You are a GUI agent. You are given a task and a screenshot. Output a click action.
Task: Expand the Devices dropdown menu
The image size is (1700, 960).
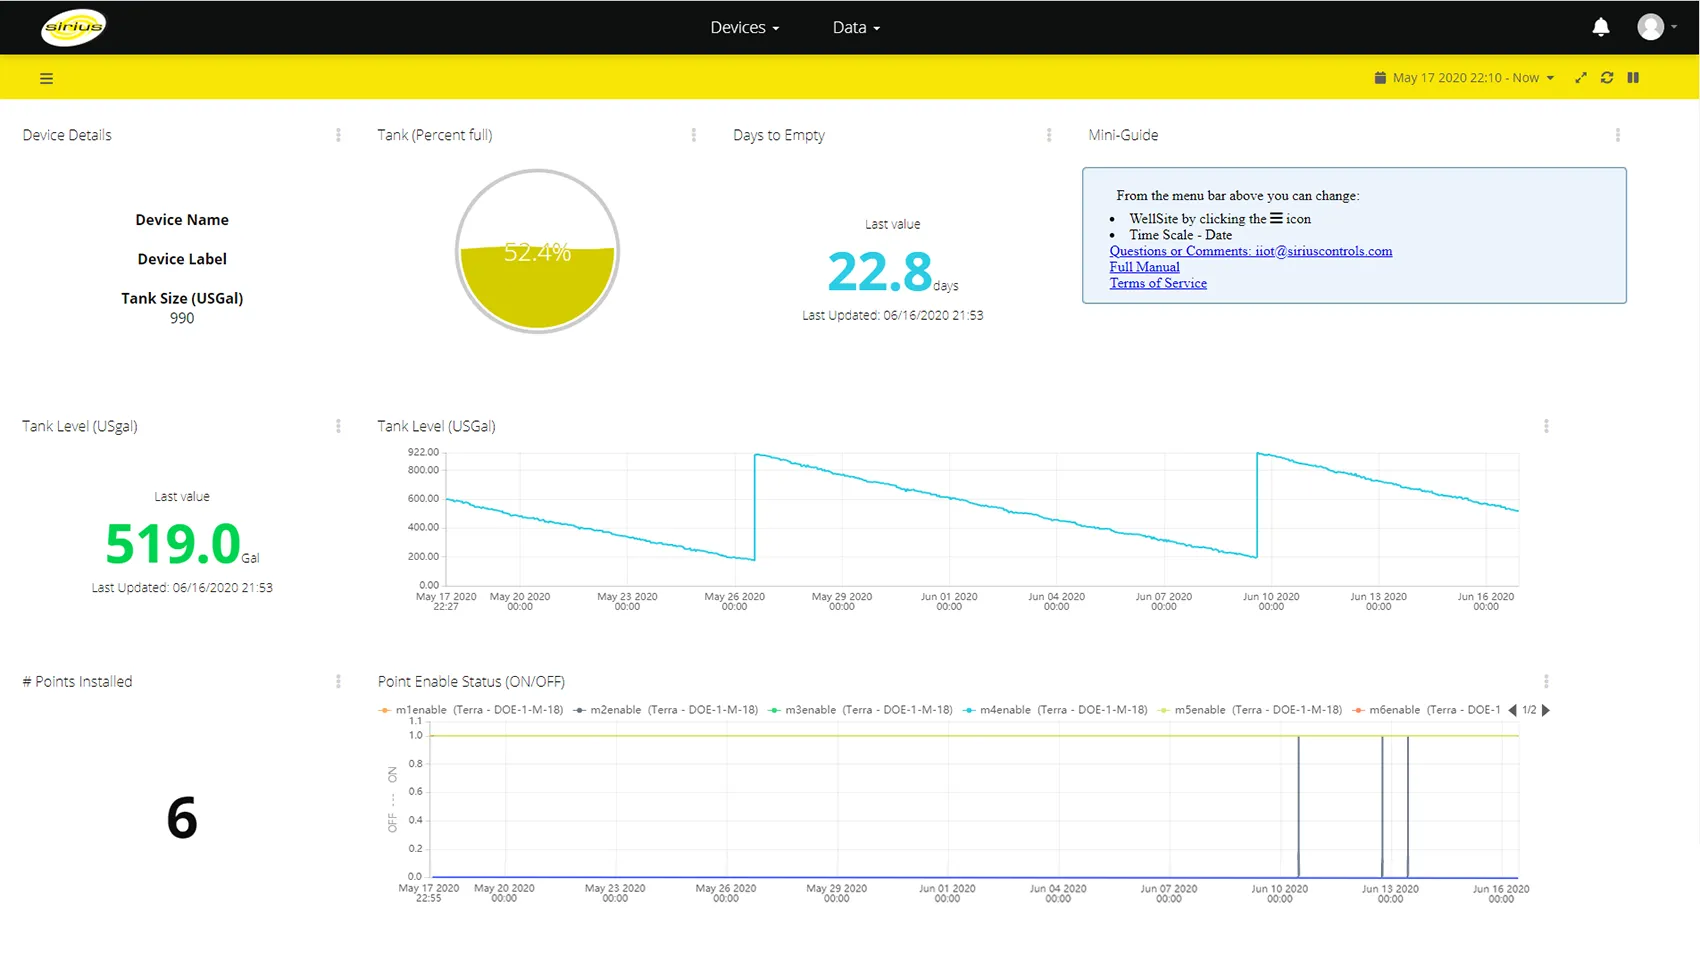point(745,27)
